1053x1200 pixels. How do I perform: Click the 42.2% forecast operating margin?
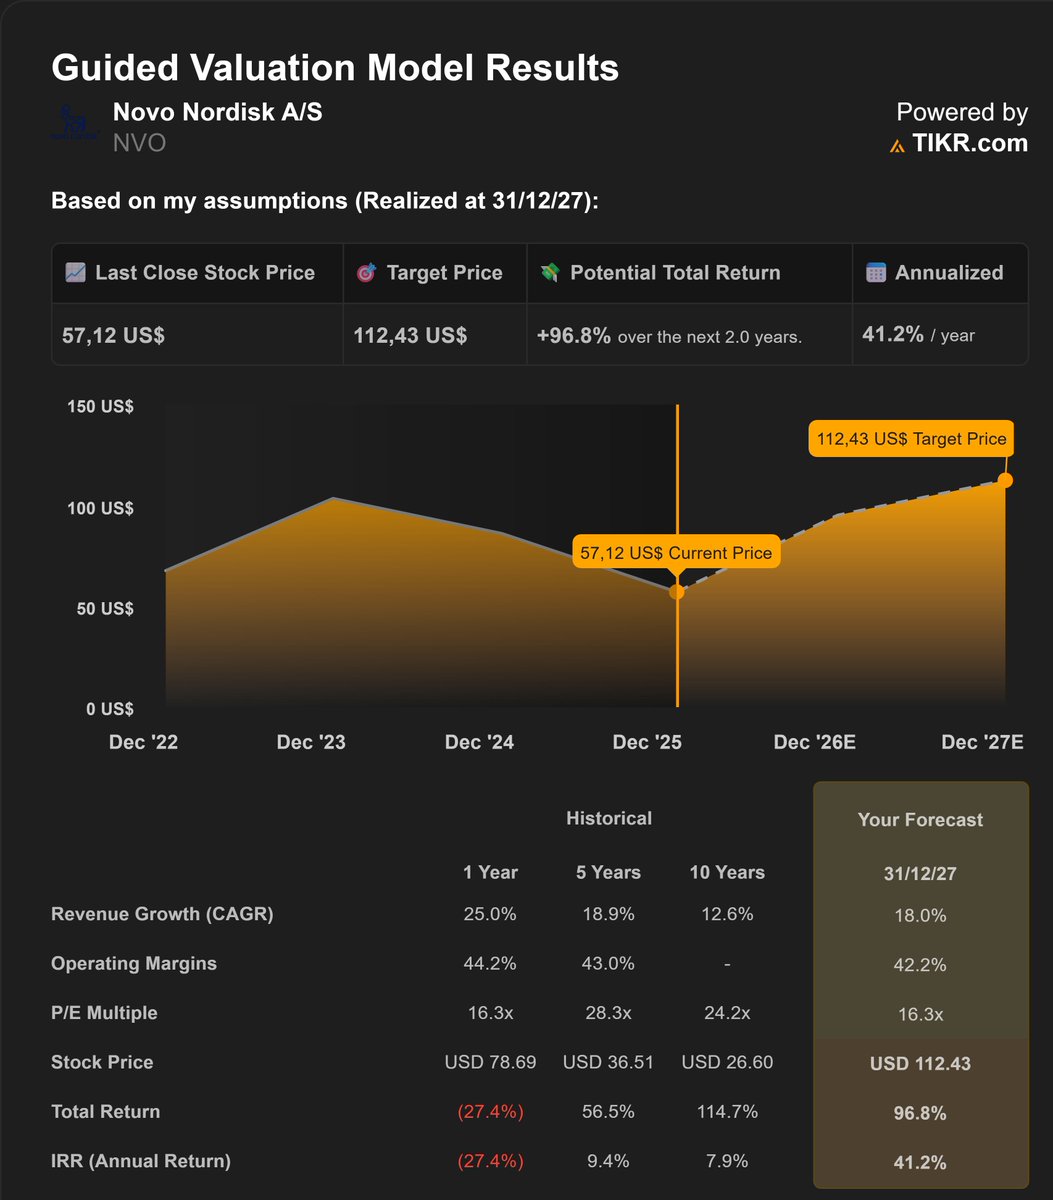[x=920, y=965]
